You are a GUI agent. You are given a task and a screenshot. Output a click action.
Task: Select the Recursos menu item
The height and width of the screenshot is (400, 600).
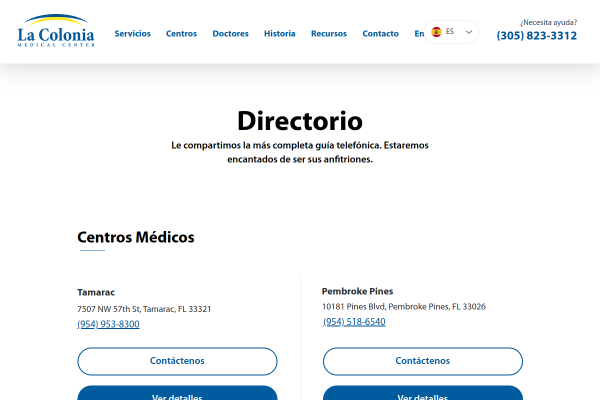tap(329, 34)
